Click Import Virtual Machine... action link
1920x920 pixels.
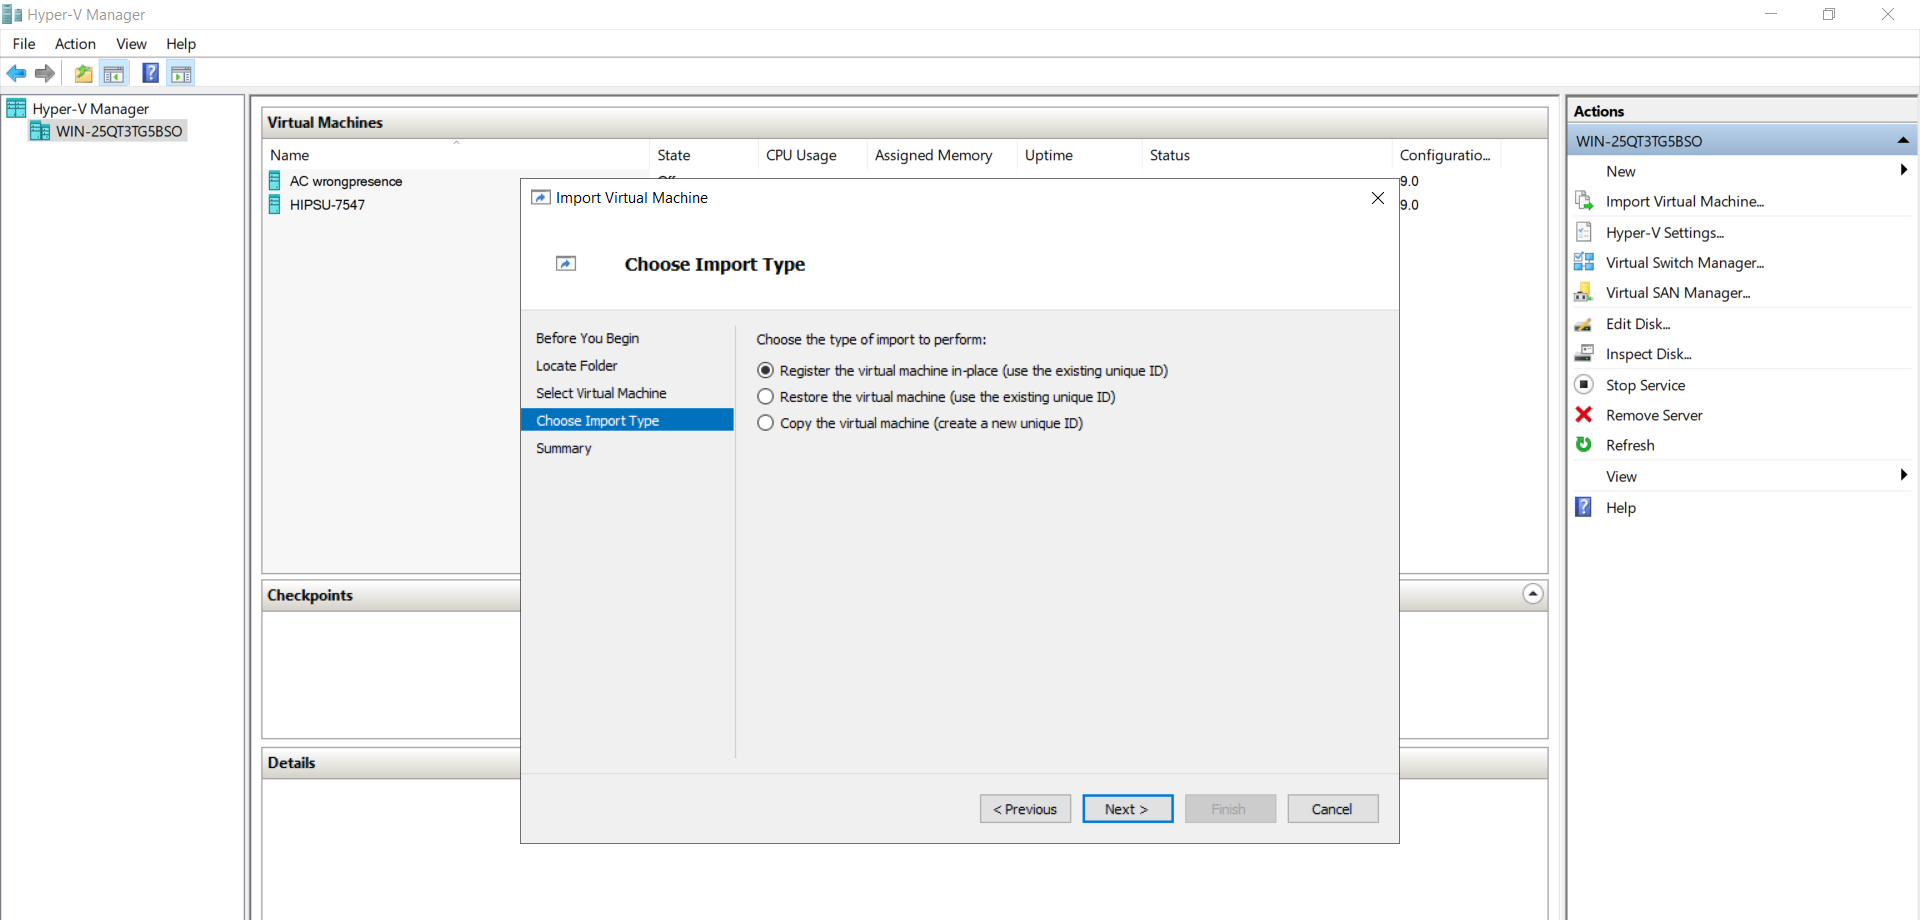click(1684, 201)
